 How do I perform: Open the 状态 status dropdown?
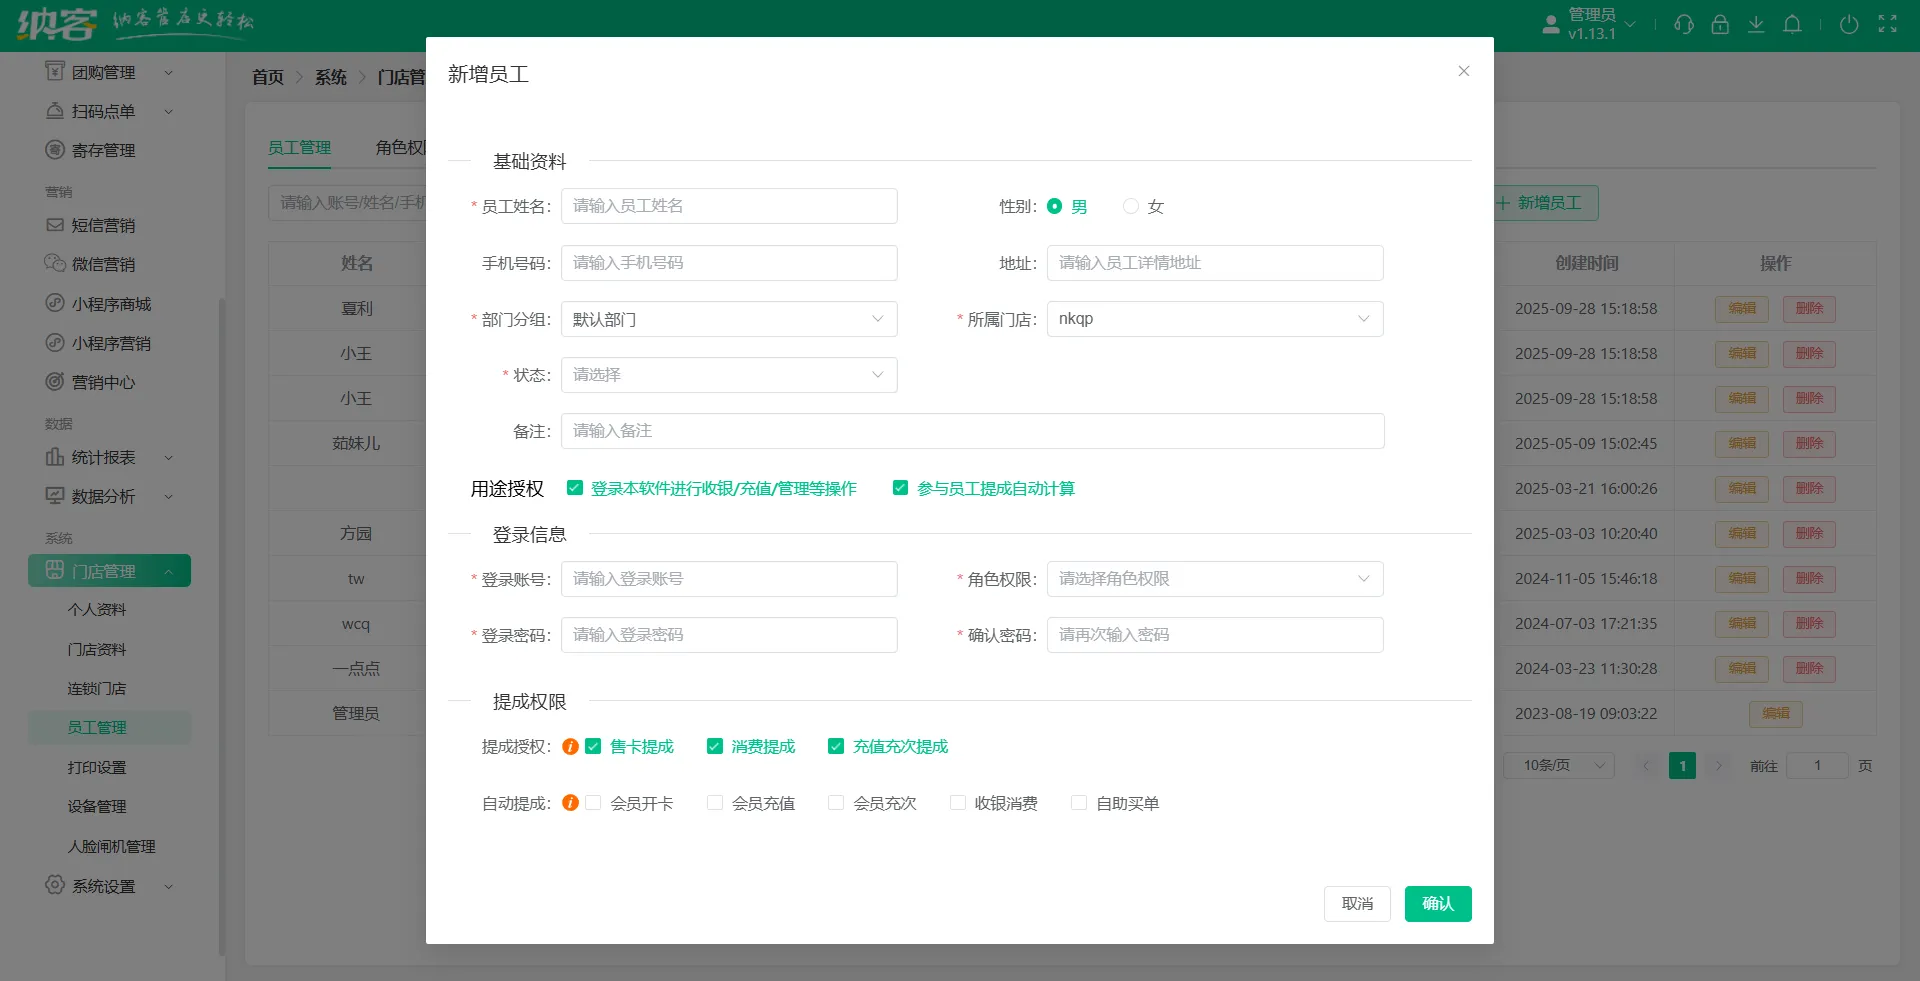(x=729, y=375)
